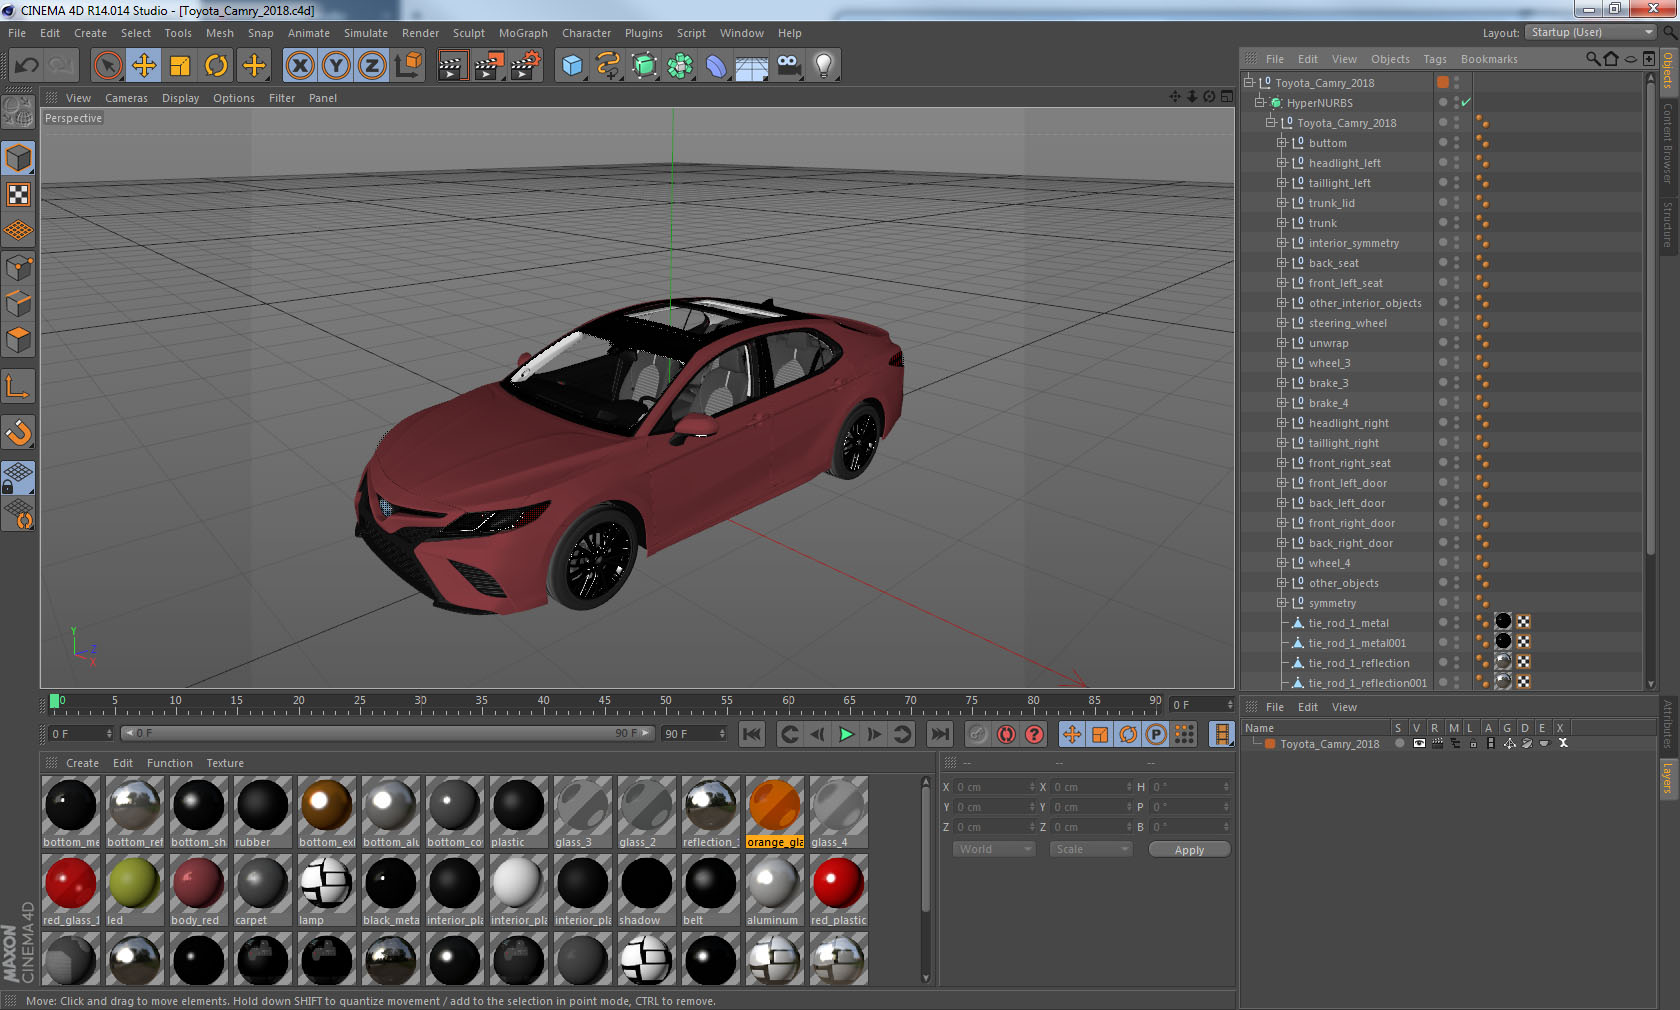Select the orange_gla material swatch

tap(774, 812)
